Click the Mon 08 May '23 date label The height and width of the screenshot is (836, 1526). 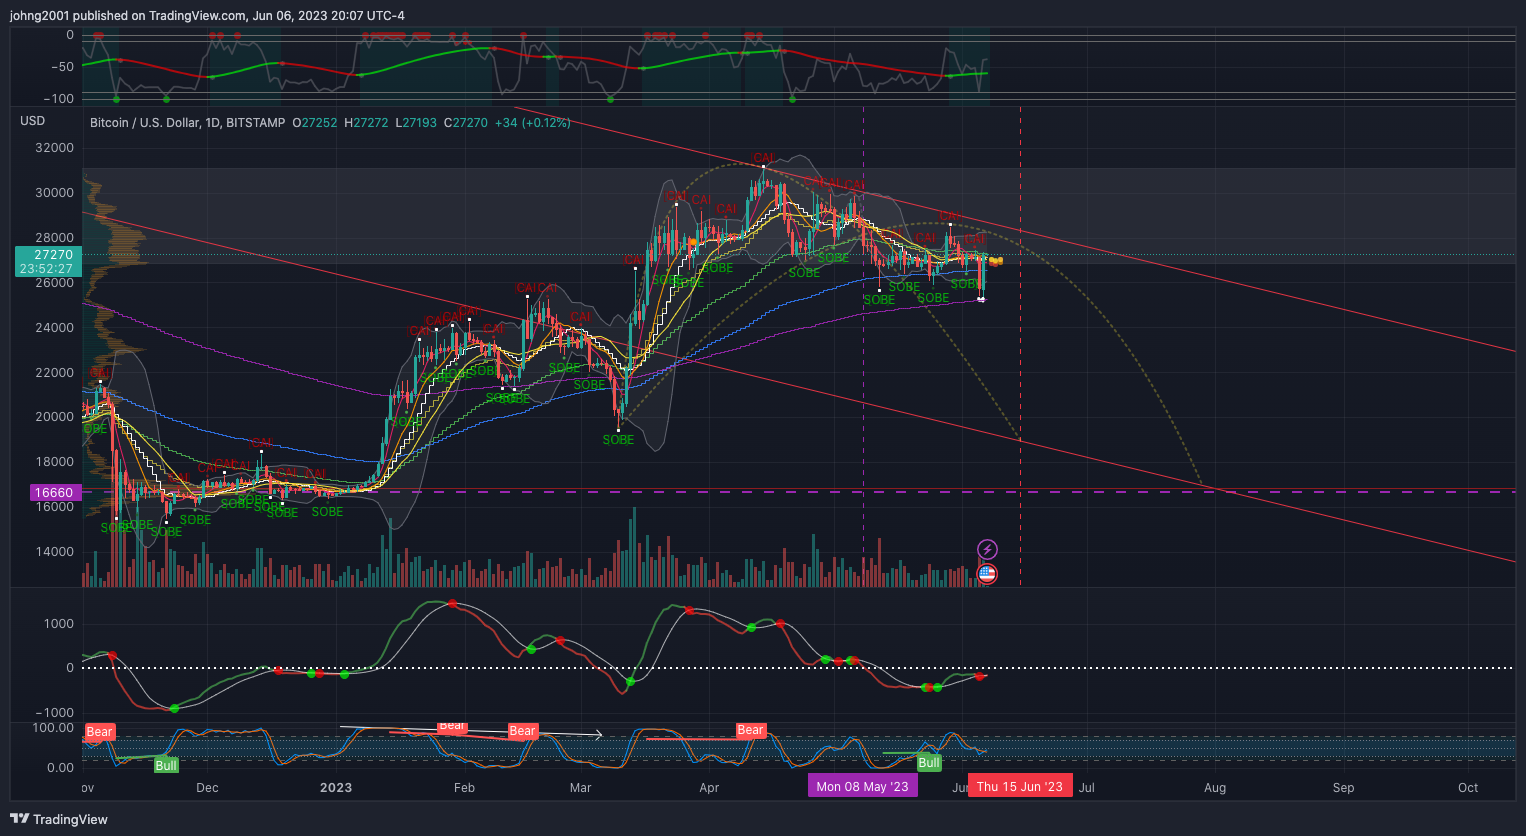click(862, 786)
